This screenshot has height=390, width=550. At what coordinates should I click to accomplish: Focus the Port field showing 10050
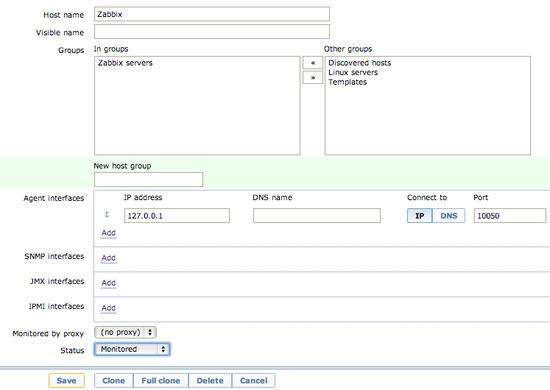coord(510,216)
